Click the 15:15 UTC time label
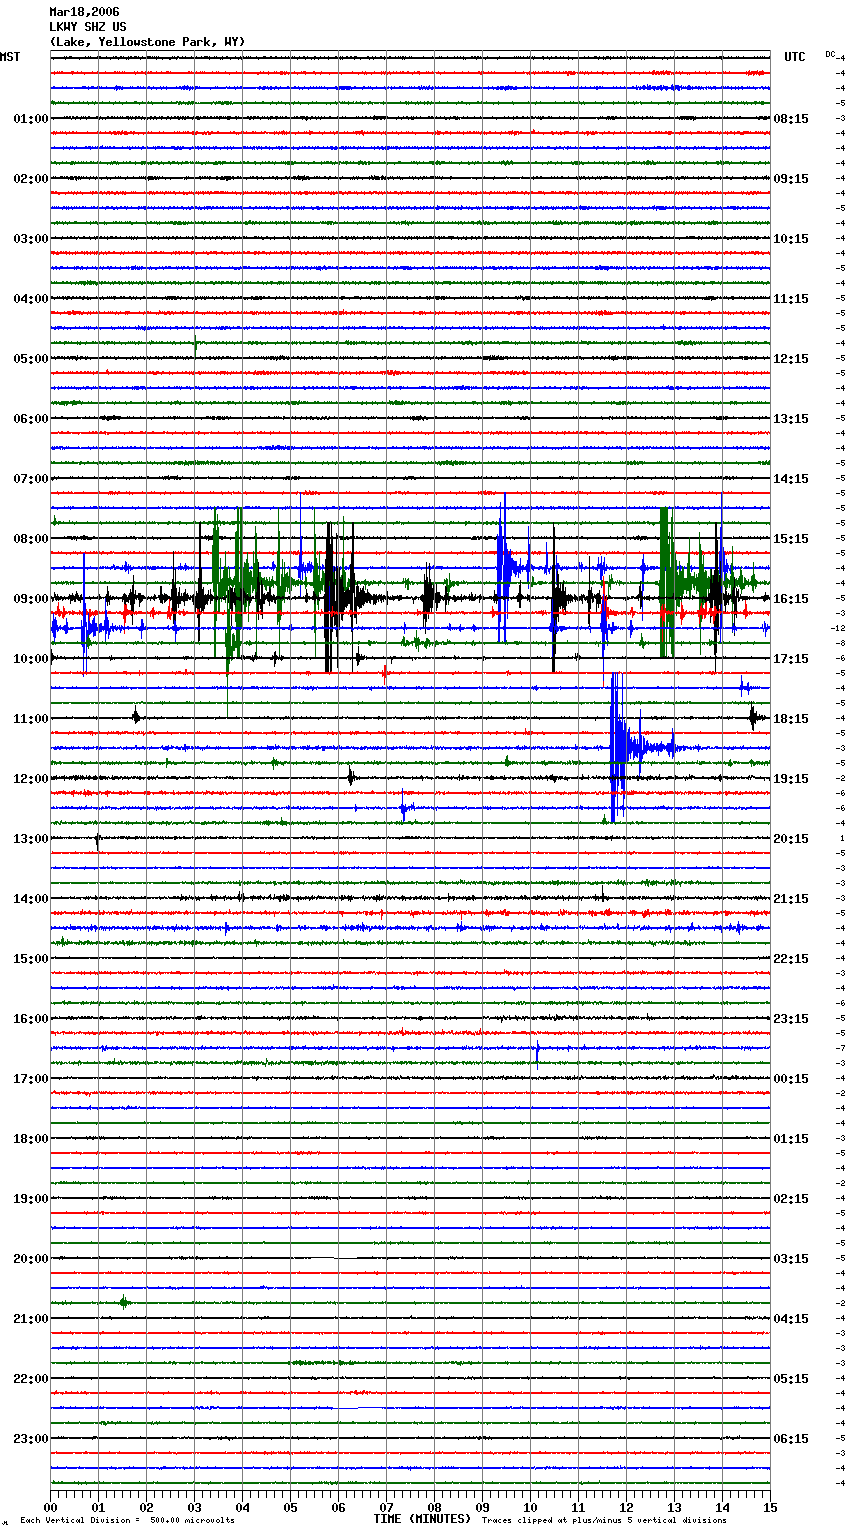Viewport: 850px width, 1534px height. (791, 539)
